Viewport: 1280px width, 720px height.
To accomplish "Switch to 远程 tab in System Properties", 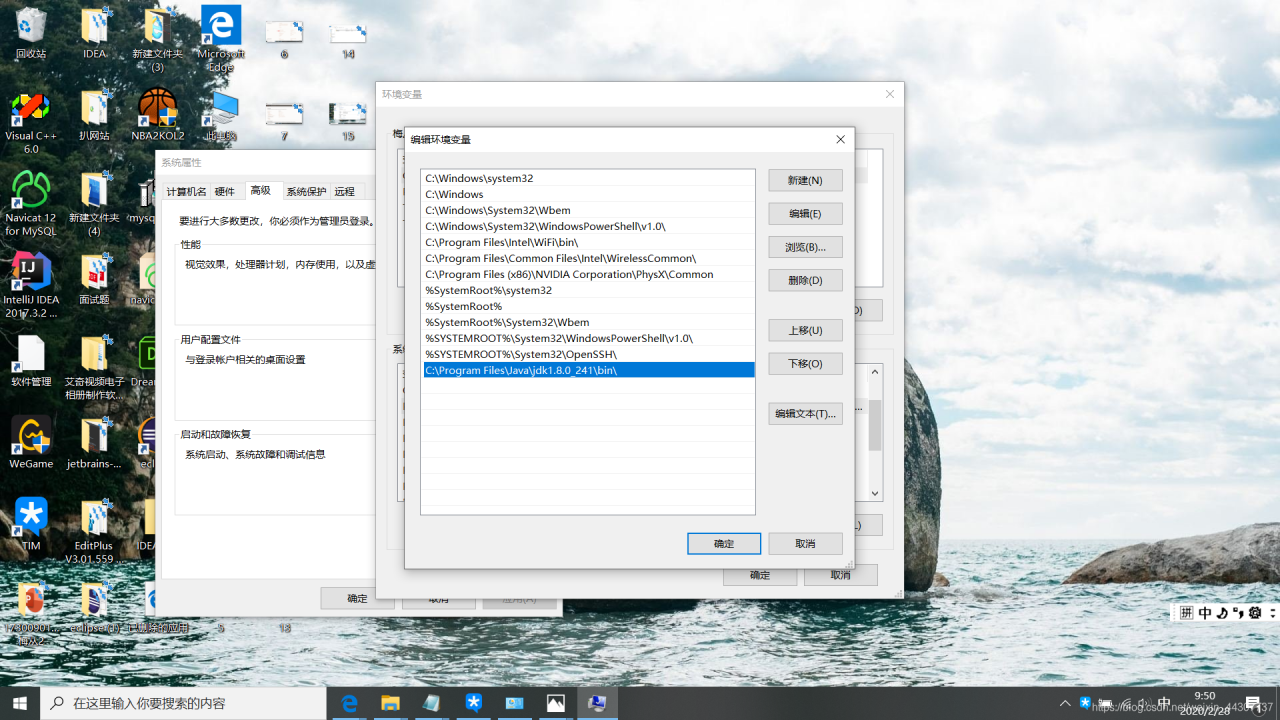I will point(345,192).
